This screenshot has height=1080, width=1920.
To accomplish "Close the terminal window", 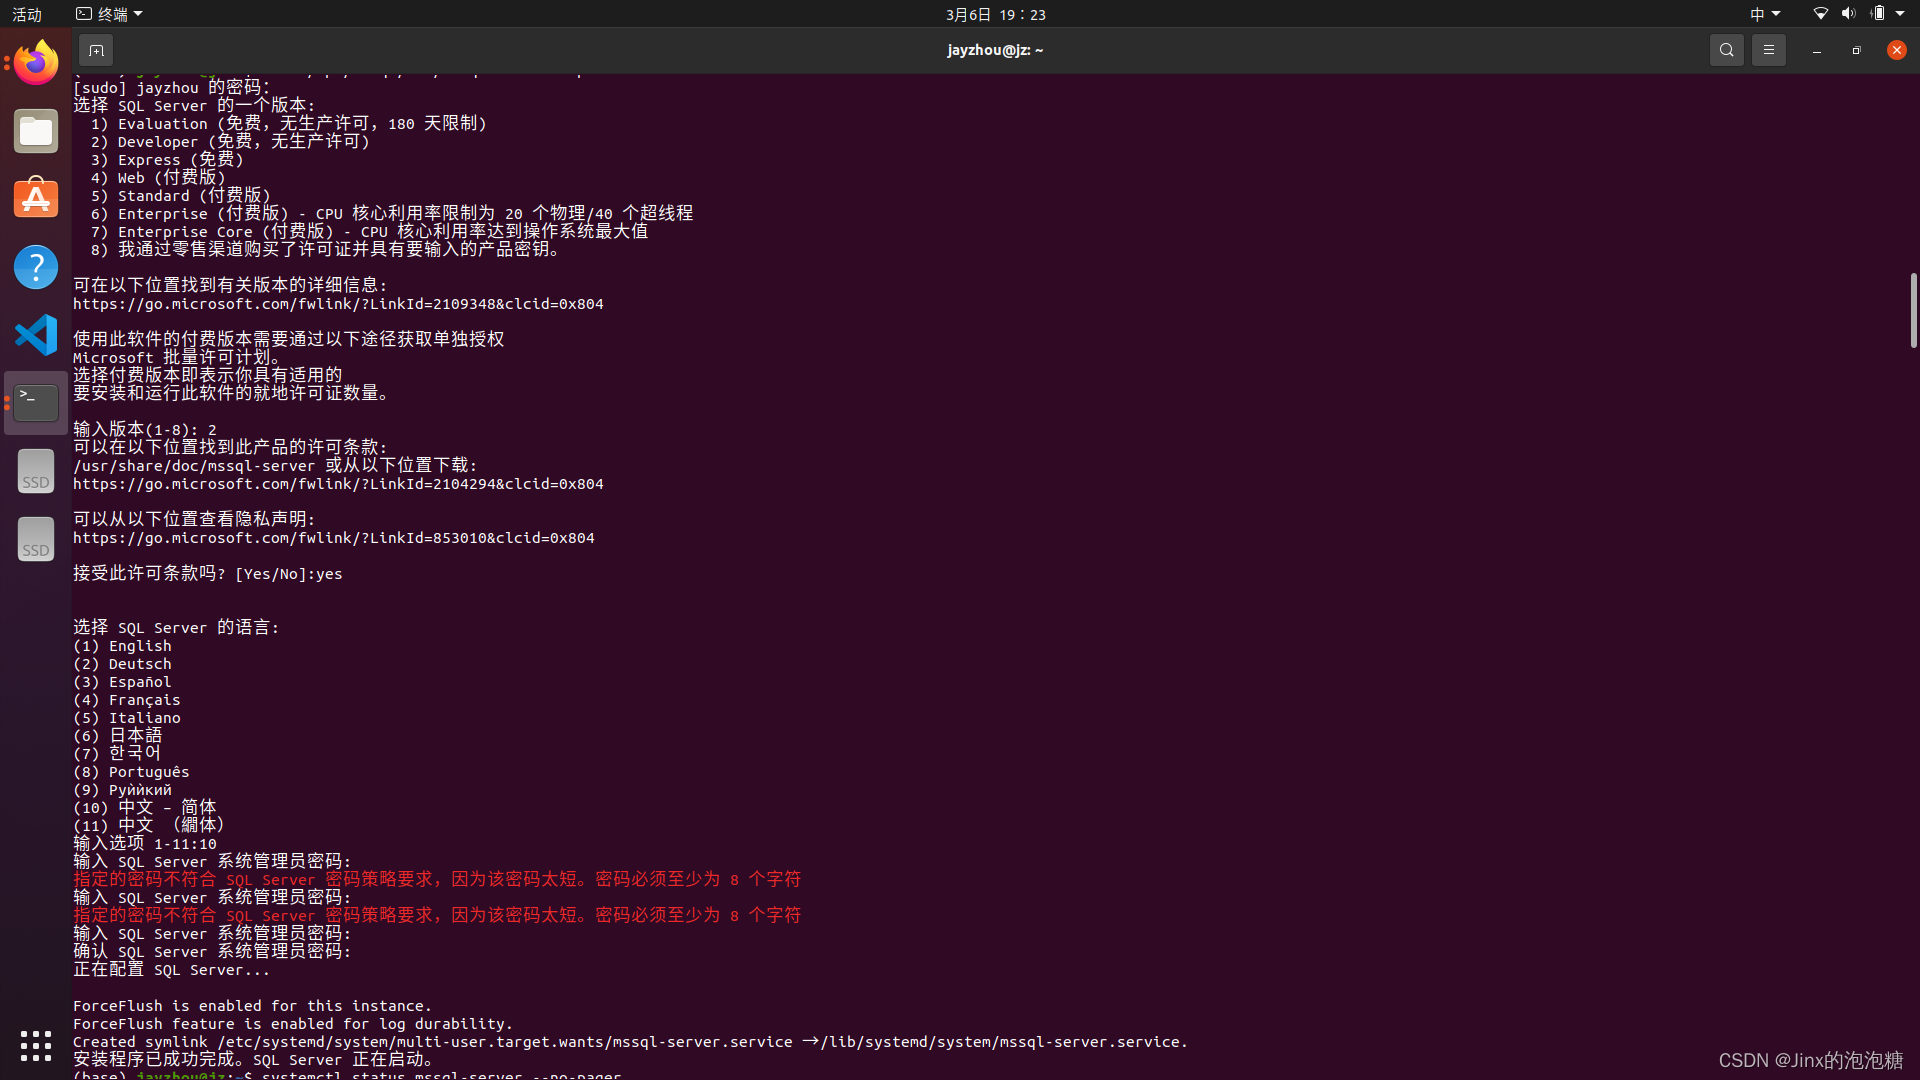I will point(1896,50).
